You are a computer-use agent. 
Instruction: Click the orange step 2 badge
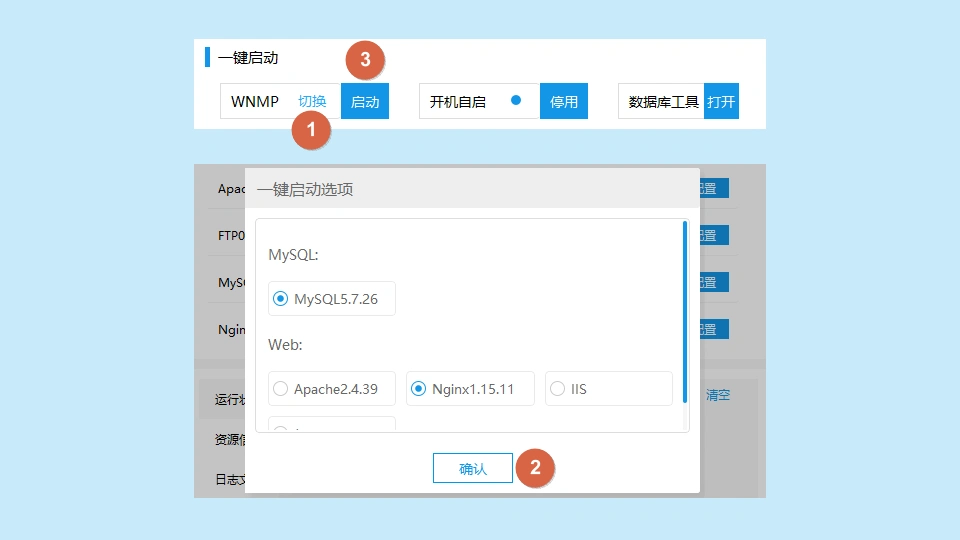[x=535, y=467]
